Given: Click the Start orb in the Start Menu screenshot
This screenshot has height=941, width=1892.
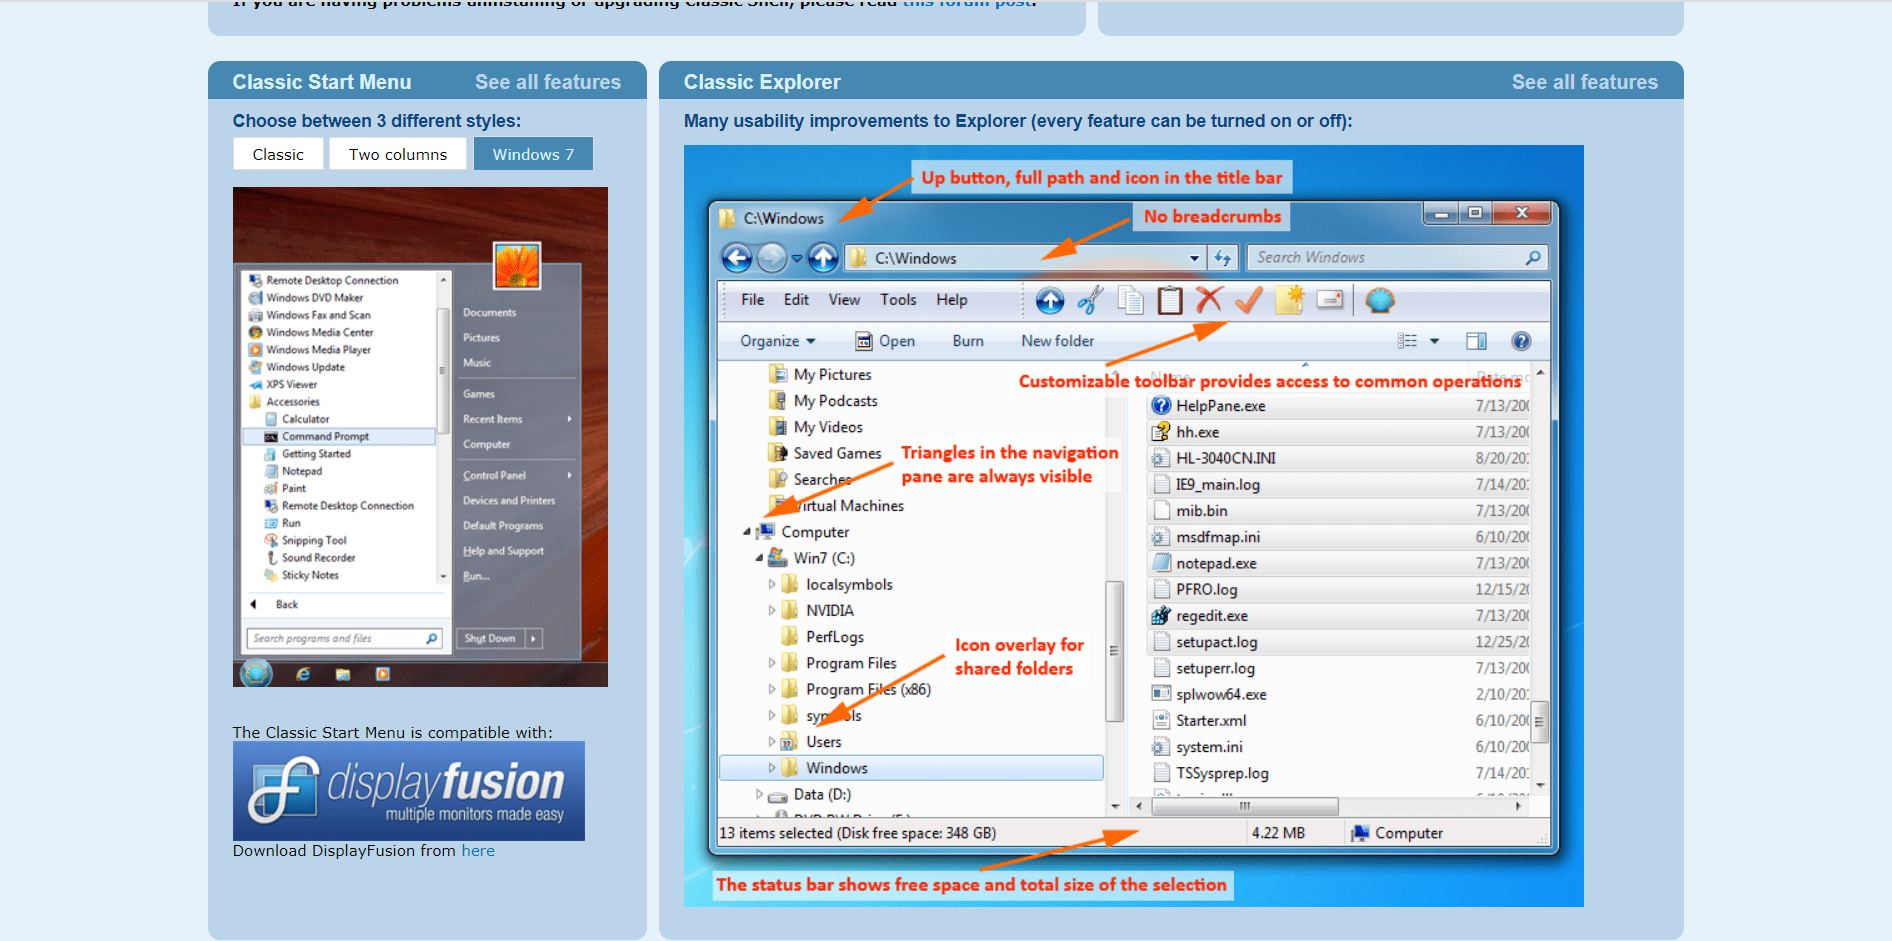Looking at the screenshot, I should [x=256, y=673].
